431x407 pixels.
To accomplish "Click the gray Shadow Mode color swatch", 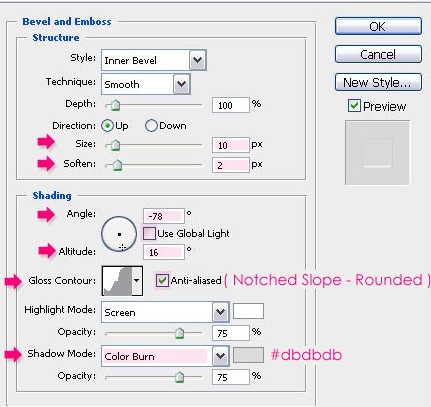I will pyautogui.click(x=248, y=355).
